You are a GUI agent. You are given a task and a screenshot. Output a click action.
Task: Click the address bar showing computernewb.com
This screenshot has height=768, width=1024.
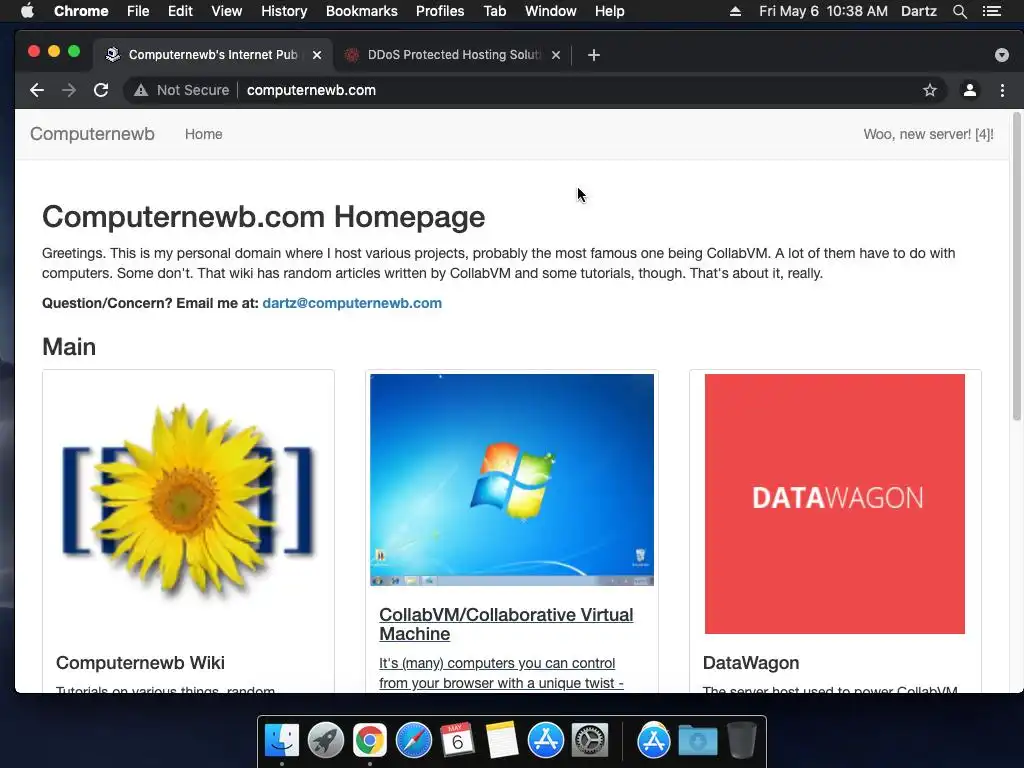311,90
